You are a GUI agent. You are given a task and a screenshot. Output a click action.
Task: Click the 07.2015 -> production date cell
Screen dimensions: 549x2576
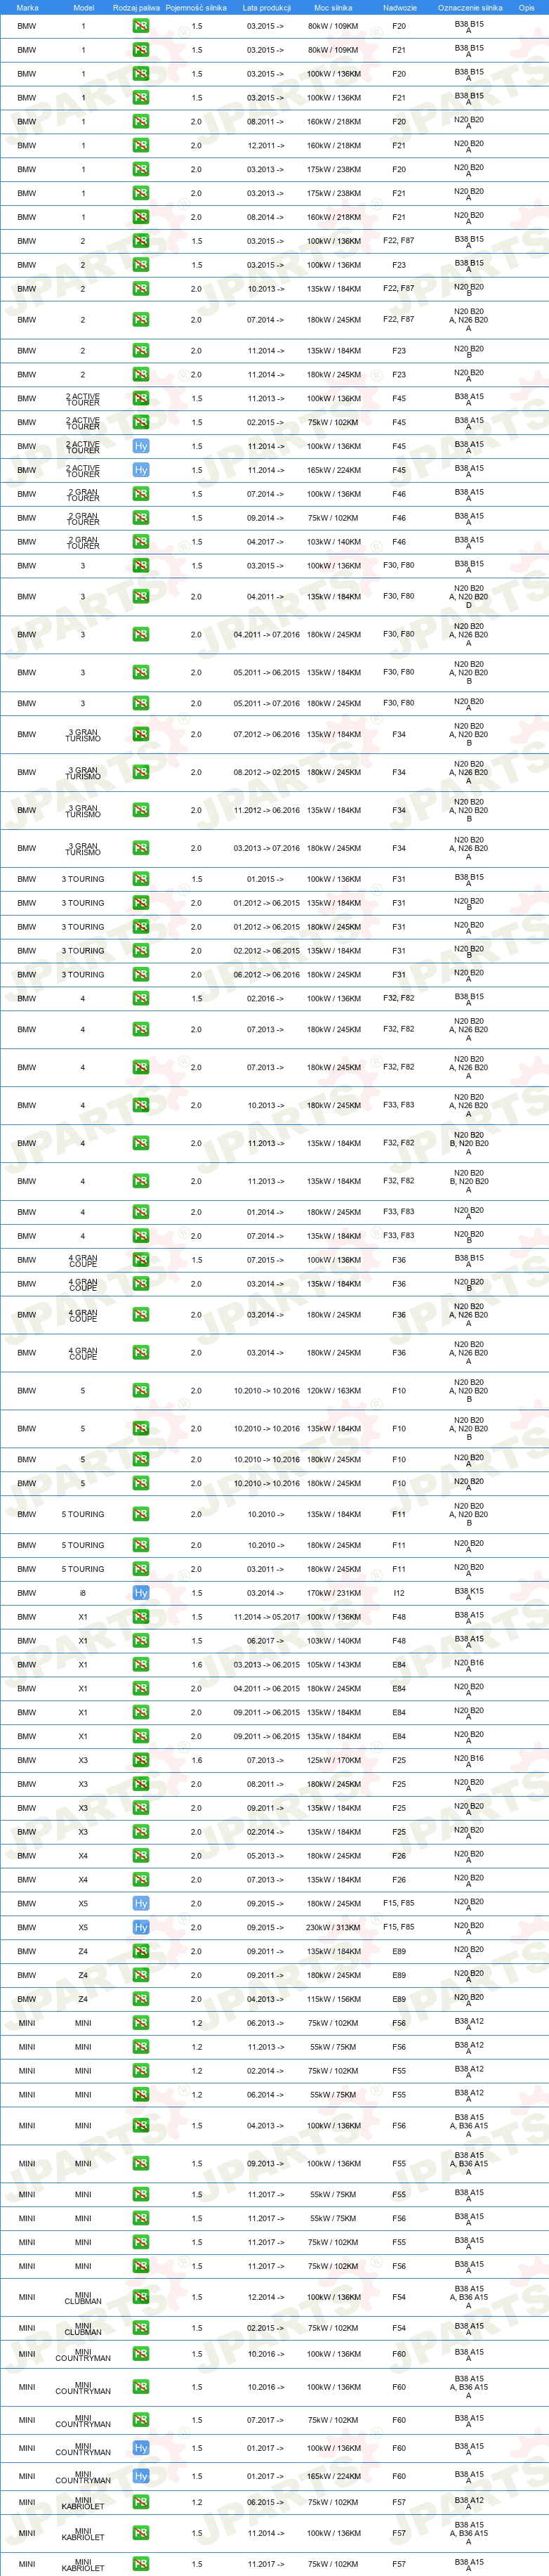point(266,1260)
